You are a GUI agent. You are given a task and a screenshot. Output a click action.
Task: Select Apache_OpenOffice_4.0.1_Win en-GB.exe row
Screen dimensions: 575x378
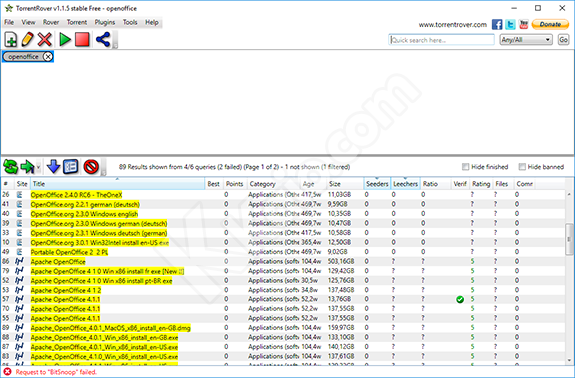pos(283,337)
